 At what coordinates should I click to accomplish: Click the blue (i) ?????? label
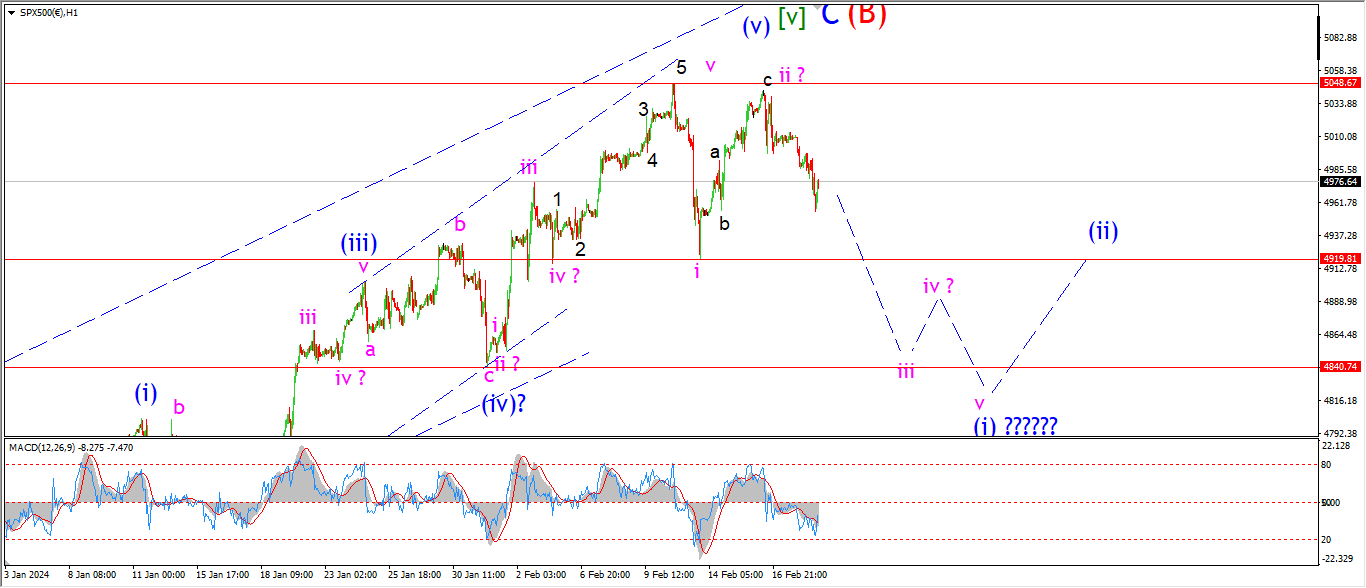1015,426
